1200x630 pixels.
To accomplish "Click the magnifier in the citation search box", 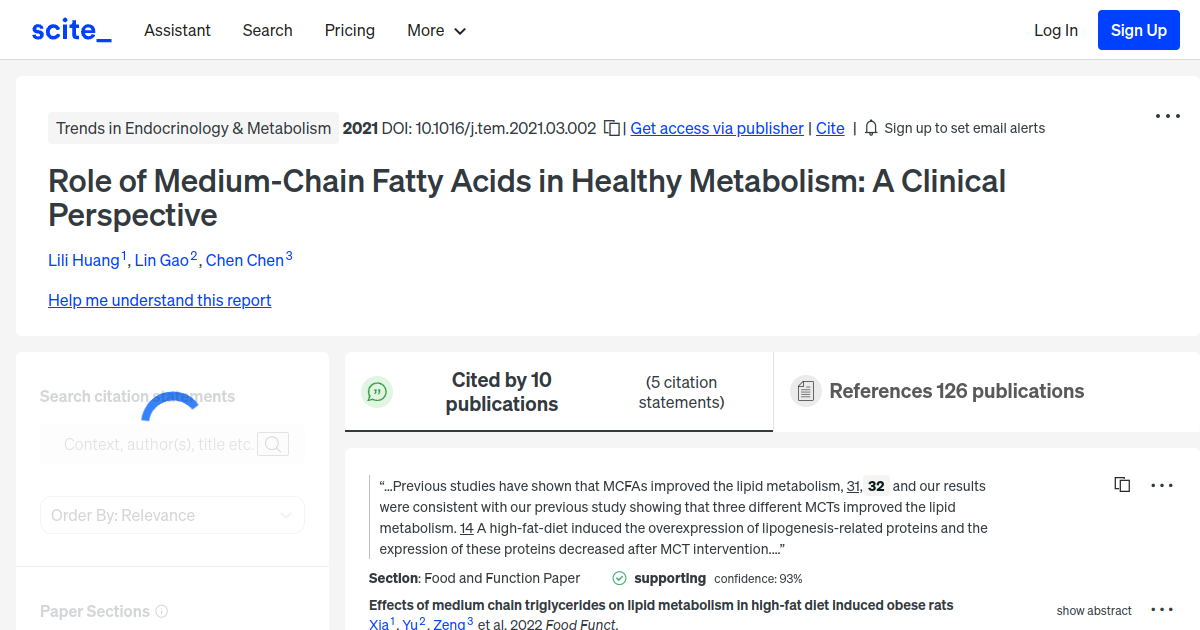I will click(x=272, y=443).
